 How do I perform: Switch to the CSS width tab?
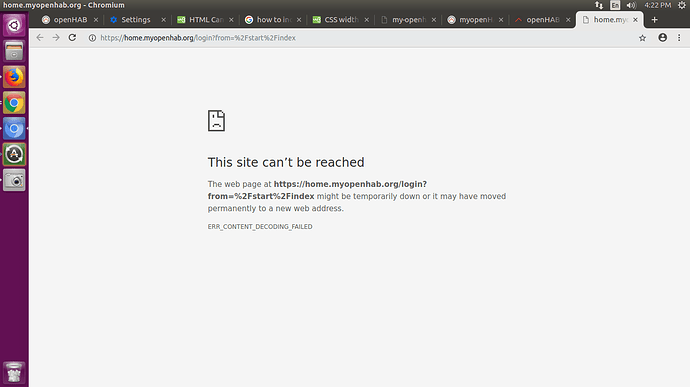pyautogui.click(x=341, y=20)
